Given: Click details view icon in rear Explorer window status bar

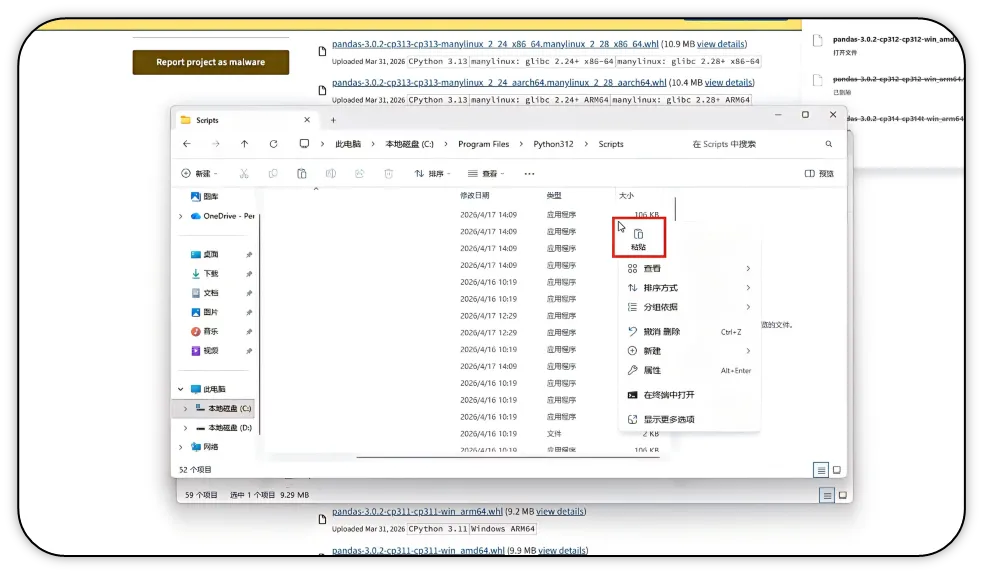Looking at the screenshot, I should coord(828,496).
